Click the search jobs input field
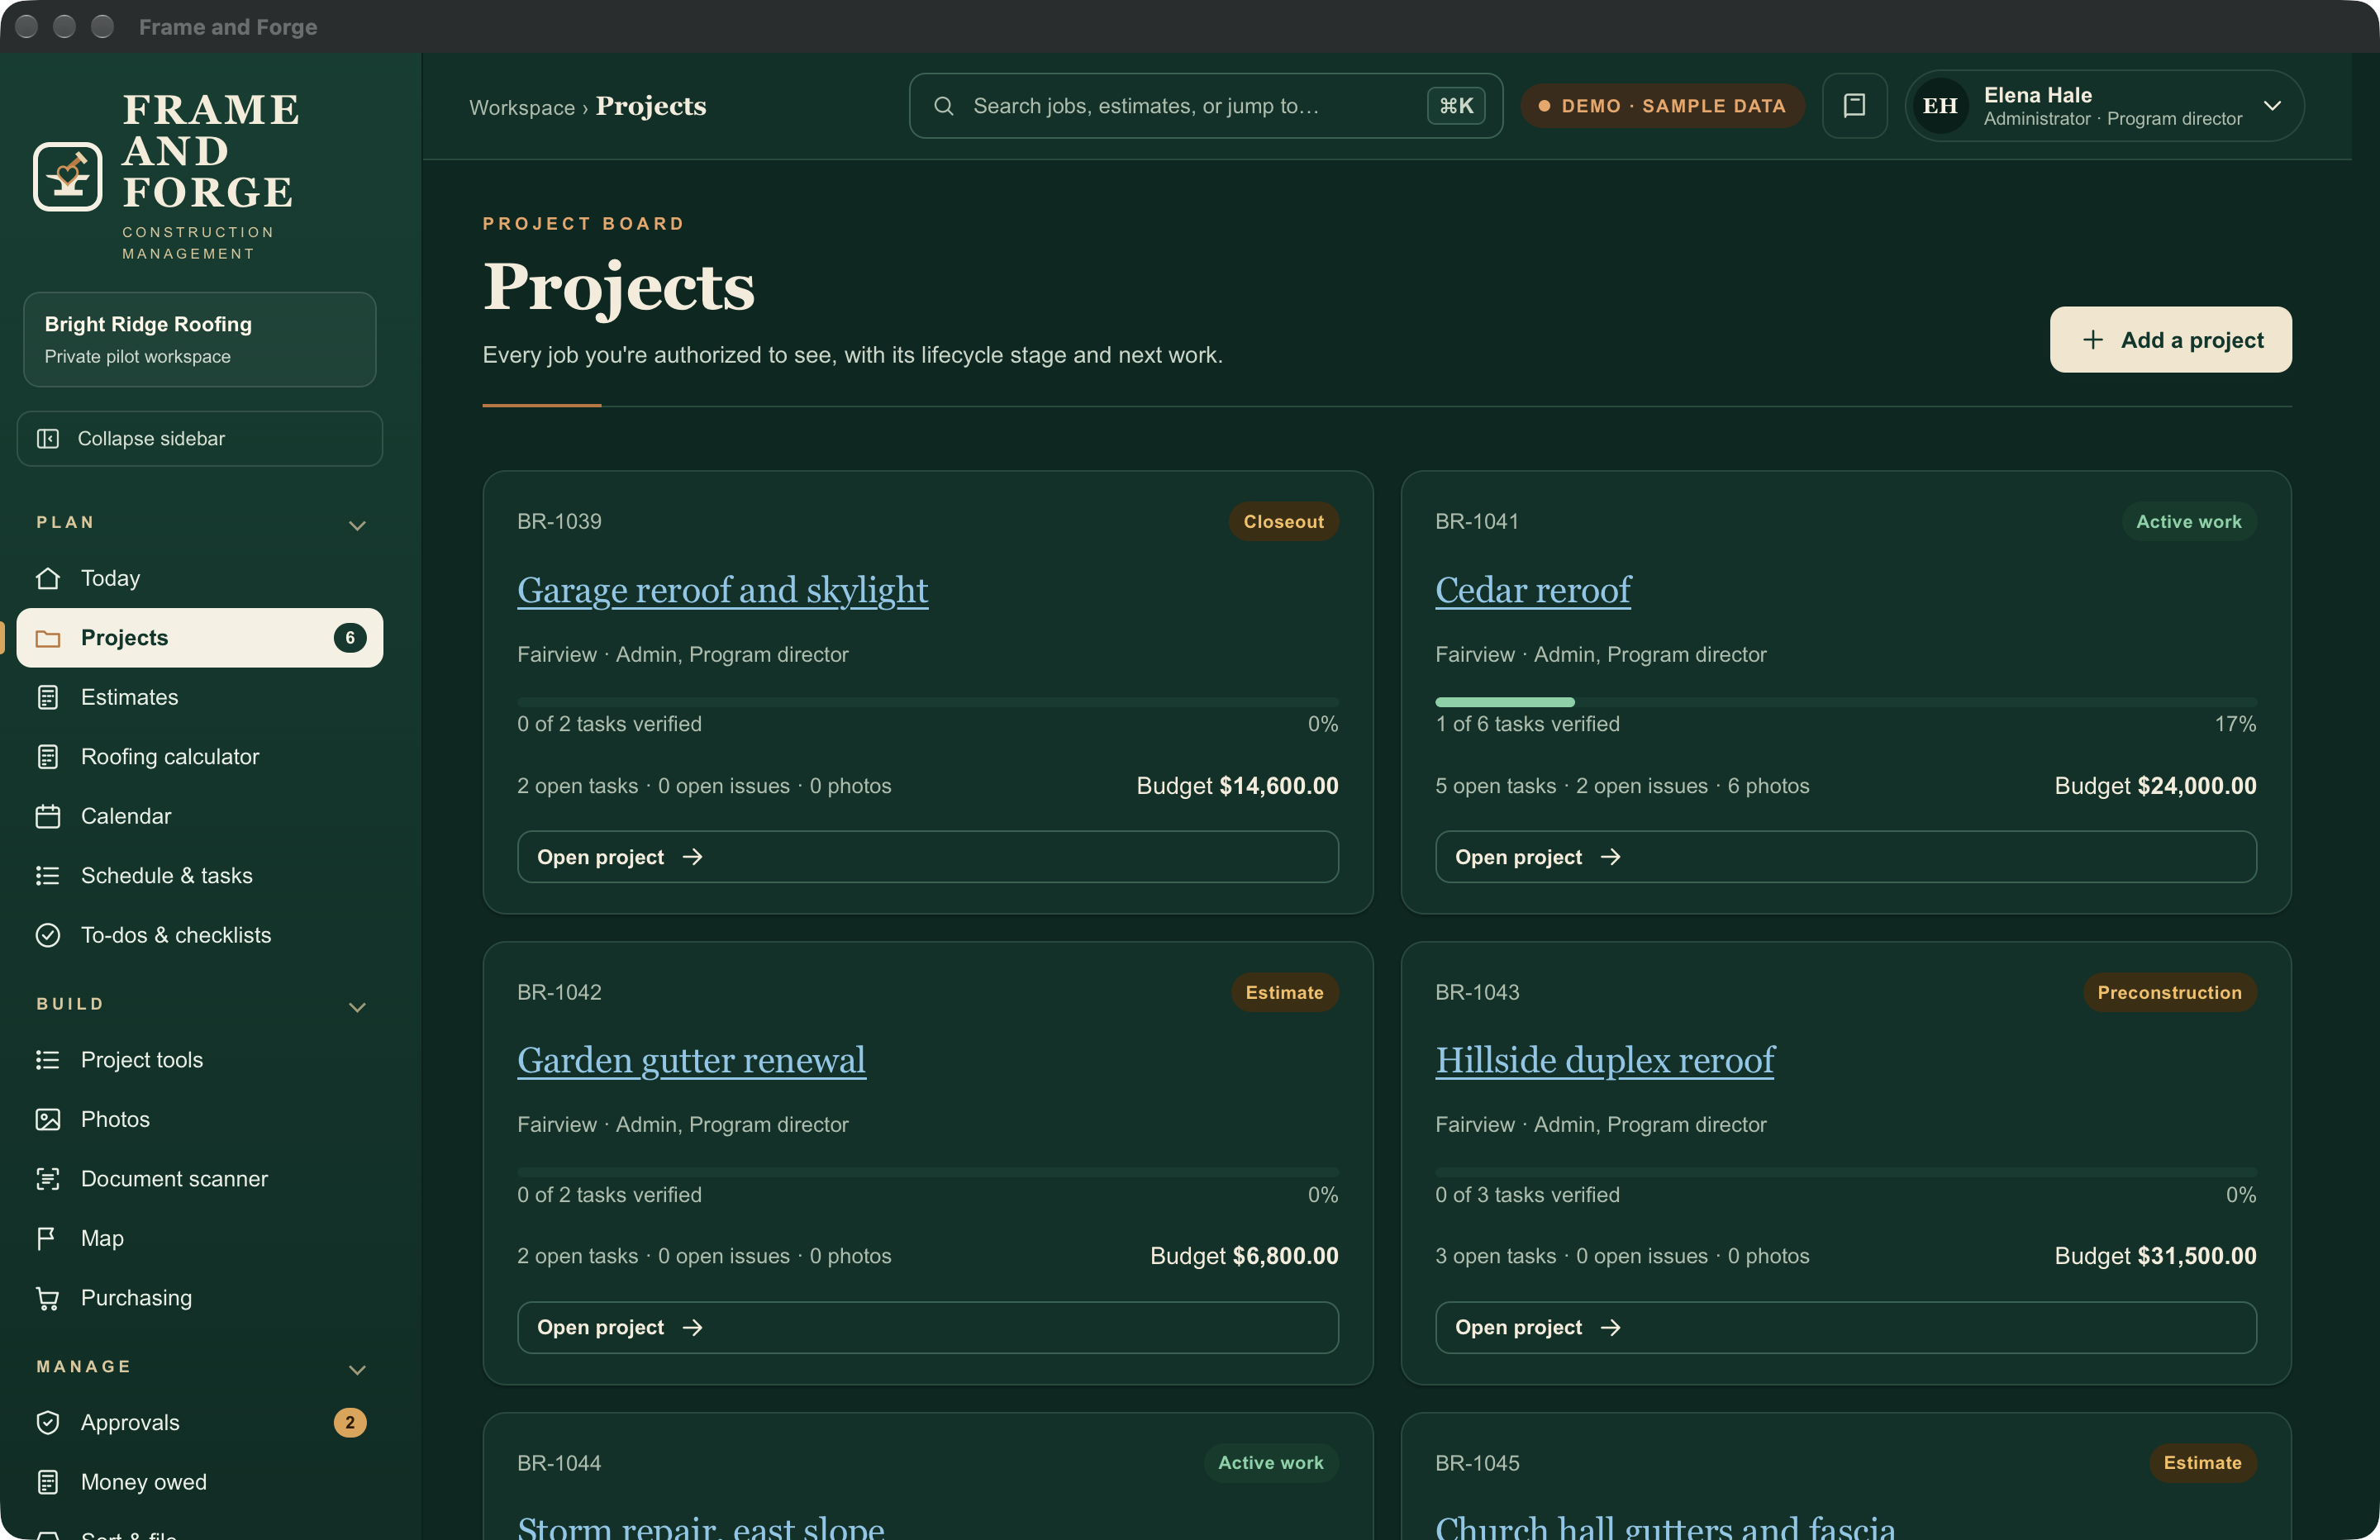The image size is (2380, 1540). coord(1205,106)
